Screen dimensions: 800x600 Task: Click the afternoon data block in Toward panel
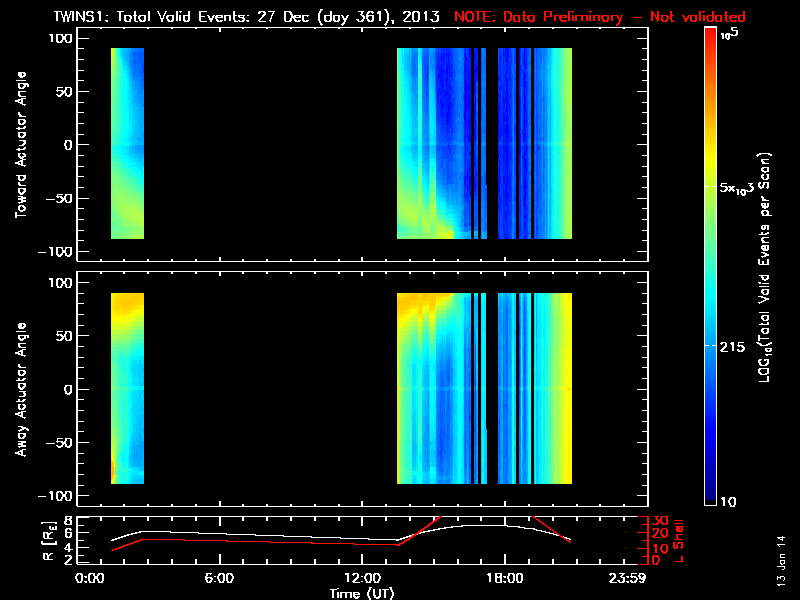(484, 144)
